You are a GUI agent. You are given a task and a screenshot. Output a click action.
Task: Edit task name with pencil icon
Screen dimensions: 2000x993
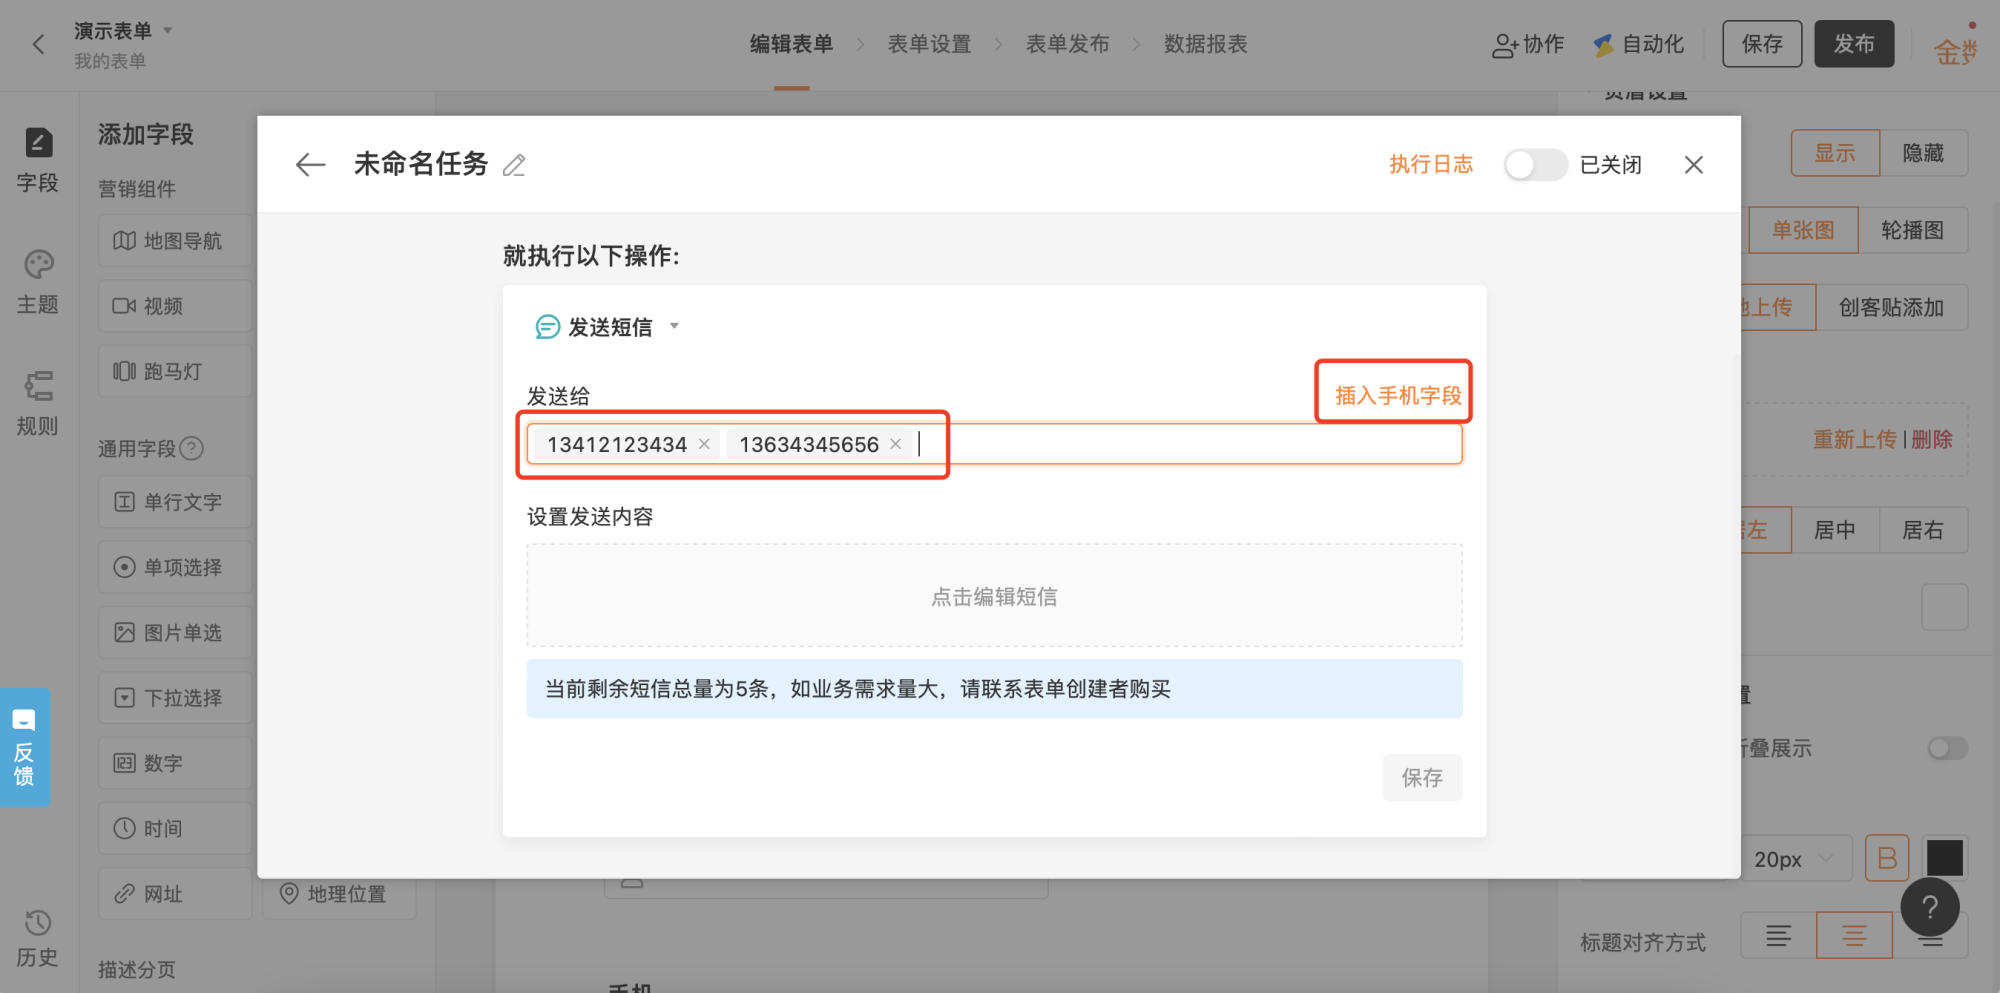point(514,165)
